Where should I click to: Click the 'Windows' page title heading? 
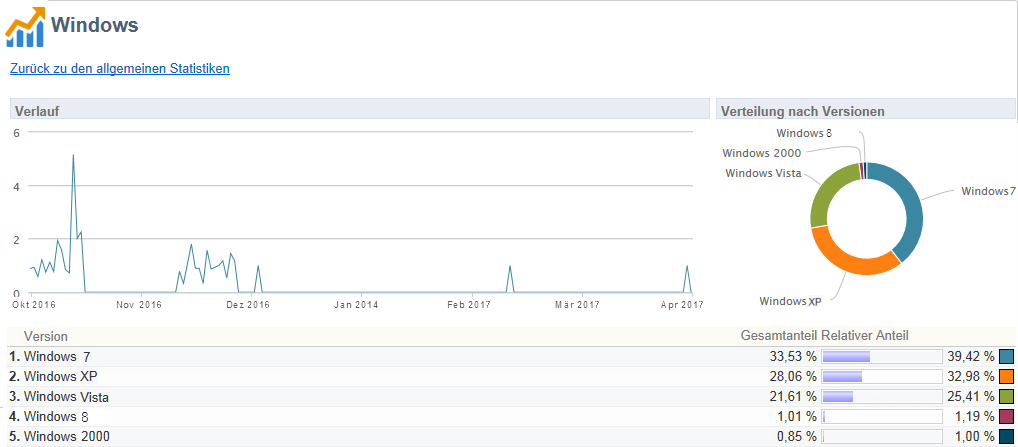(95, 25)
